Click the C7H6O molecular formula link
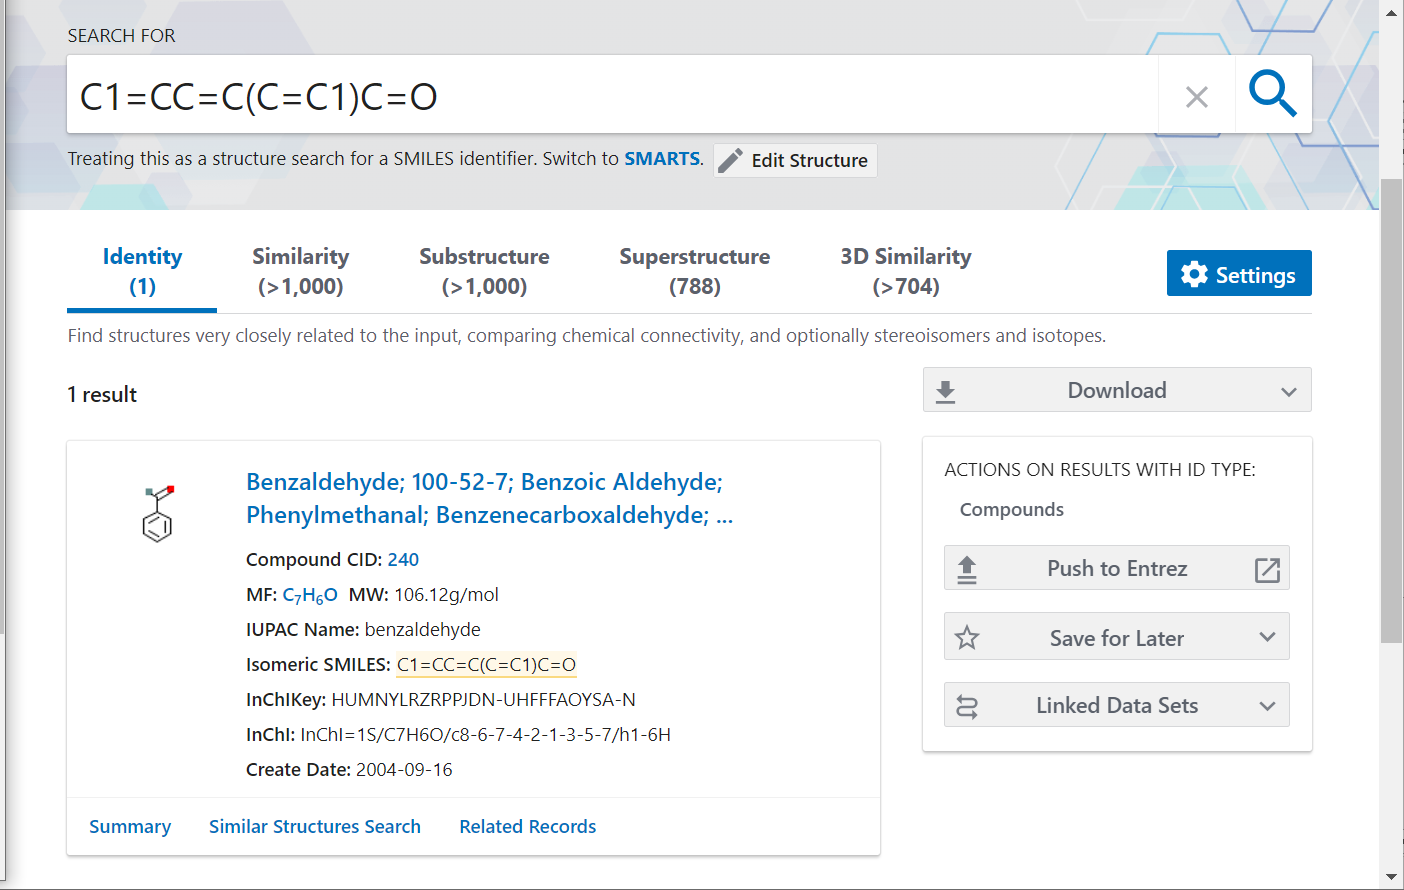The image size is (1404, 890). point(310,595)
